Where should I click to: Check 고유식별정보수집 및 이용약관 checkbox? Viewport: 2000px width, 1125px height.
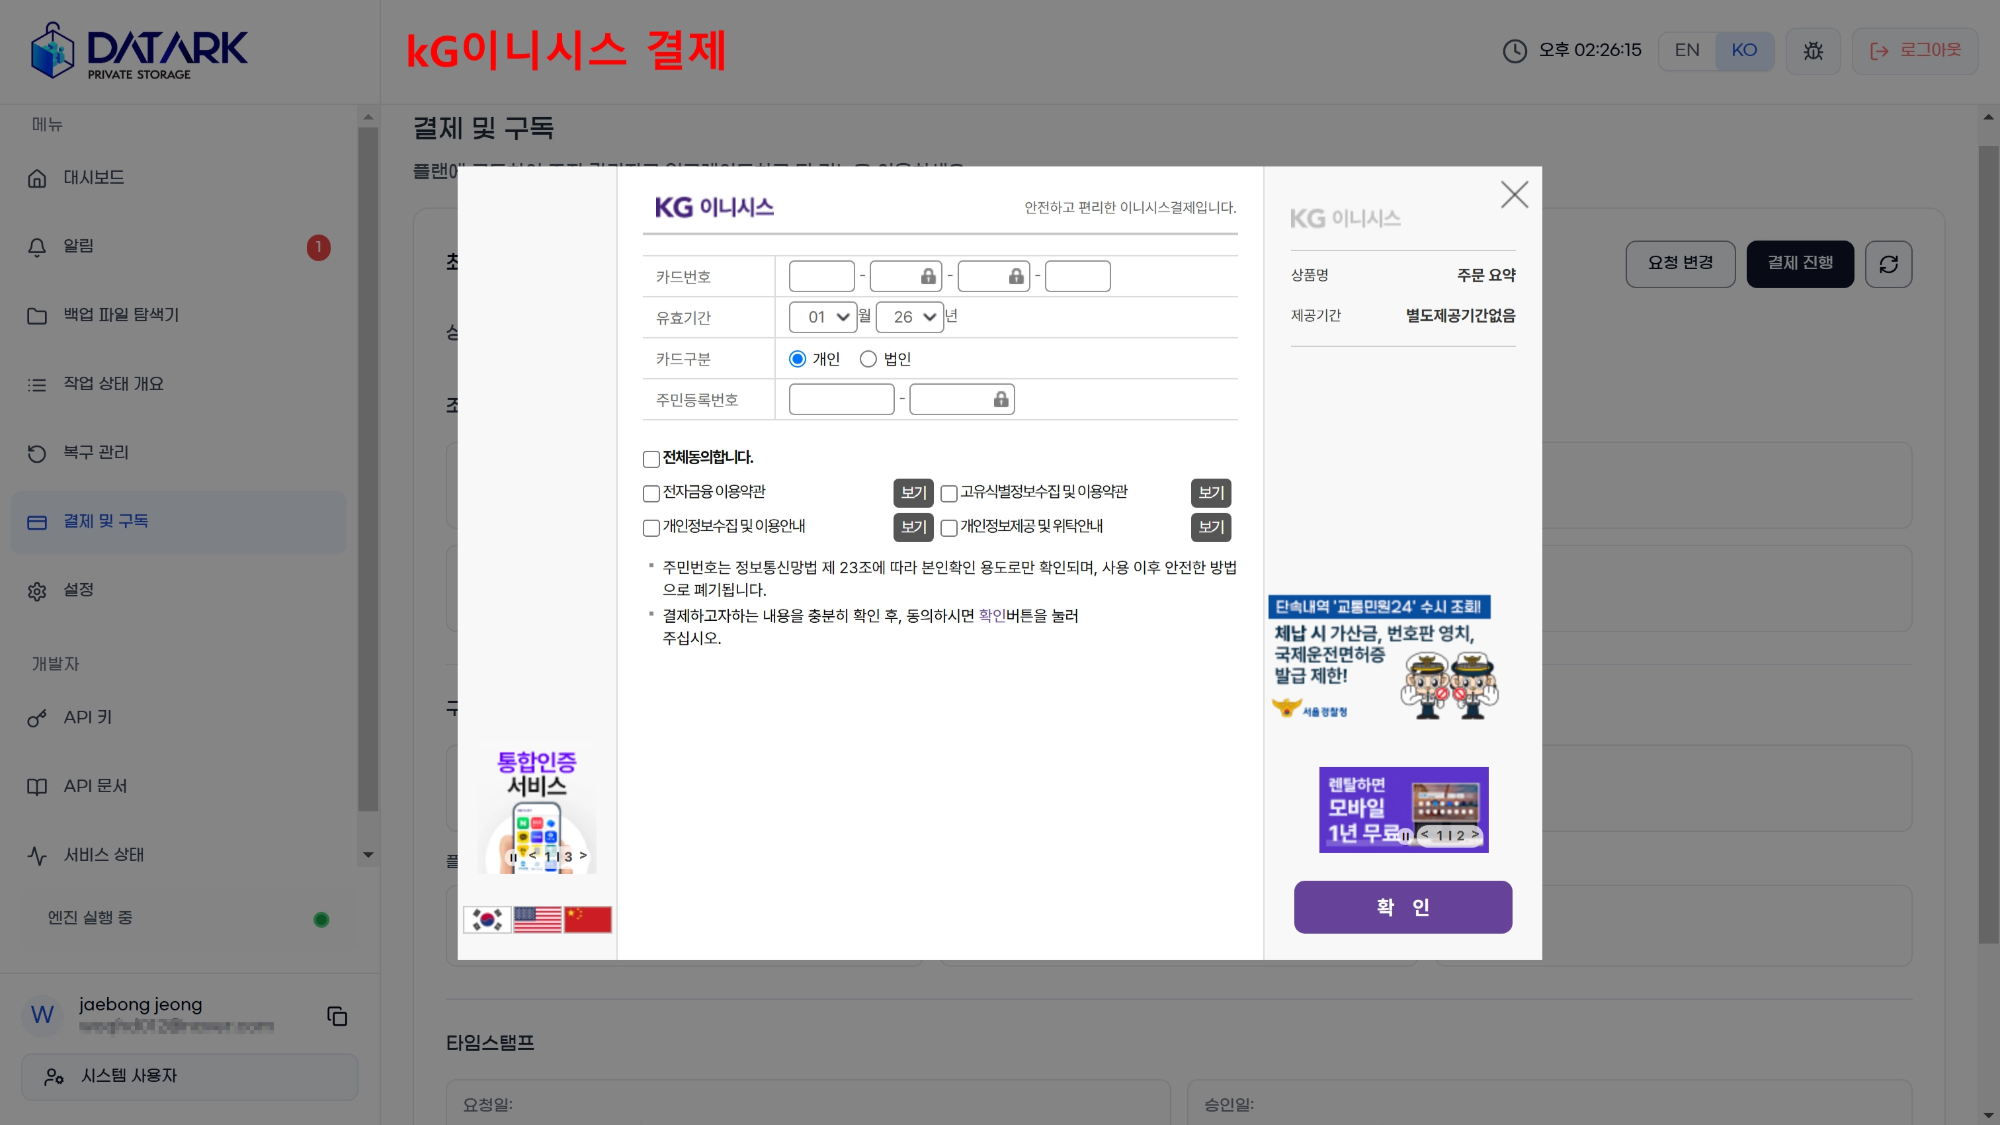point(949,493)
